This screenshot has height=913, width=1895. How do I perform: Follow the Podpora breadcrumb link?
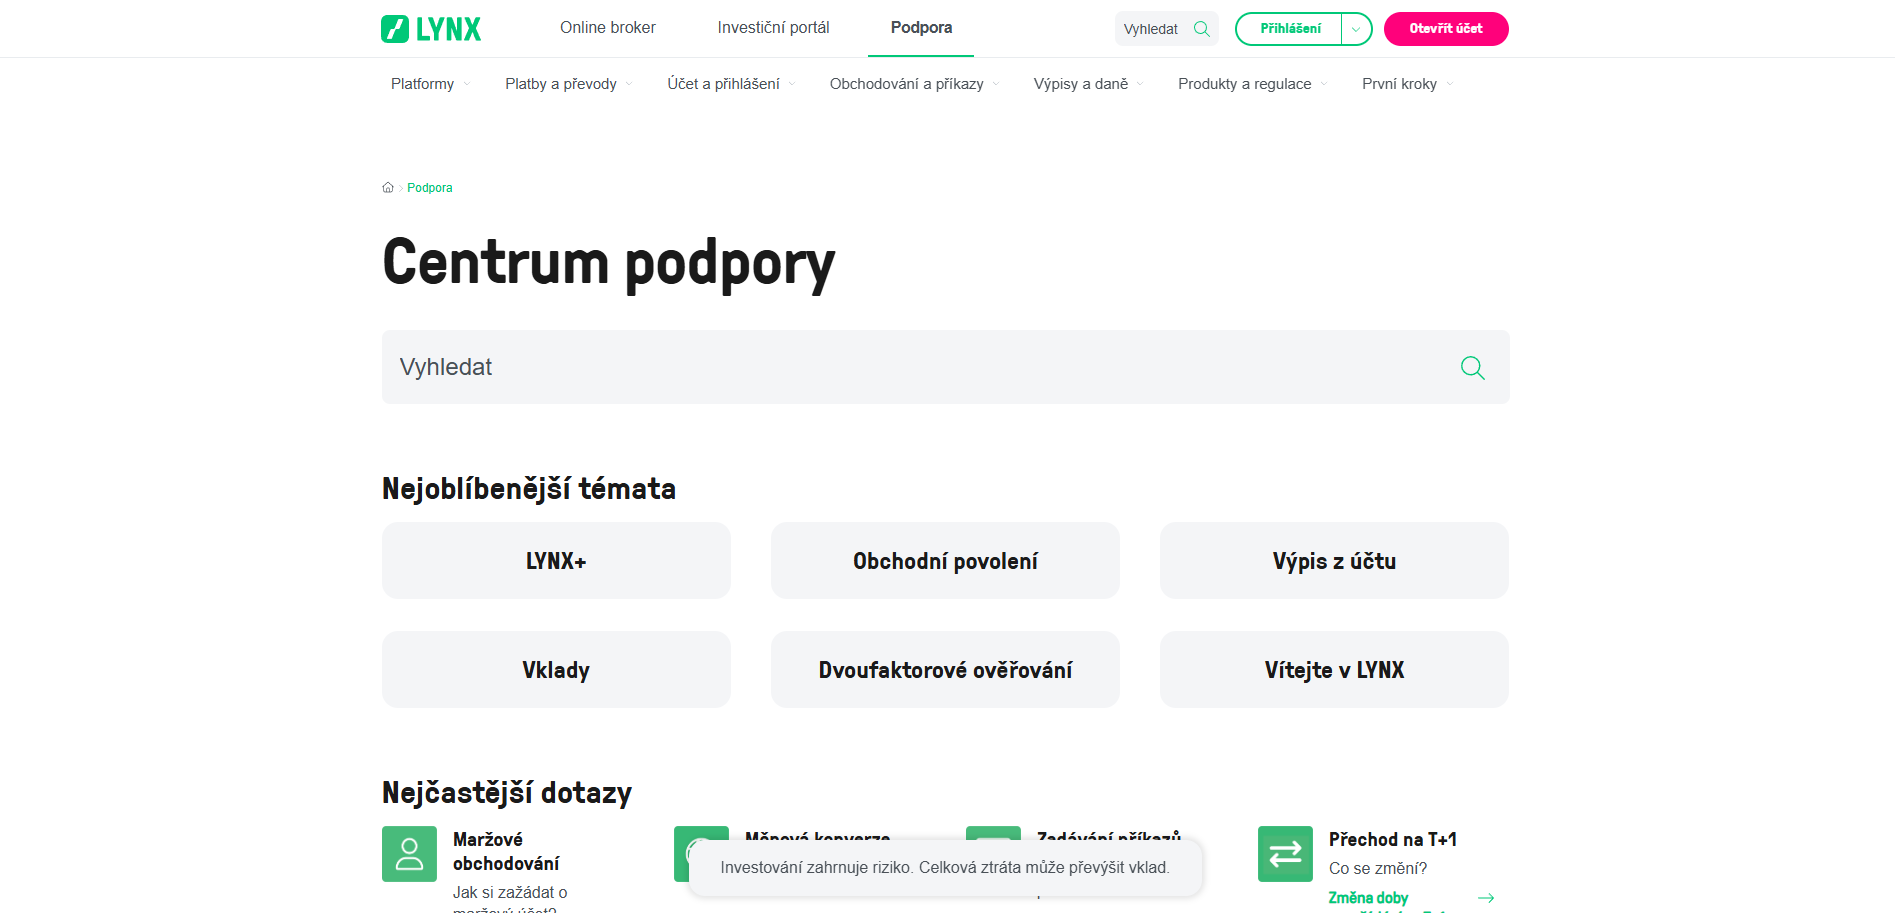pos(430,188)
